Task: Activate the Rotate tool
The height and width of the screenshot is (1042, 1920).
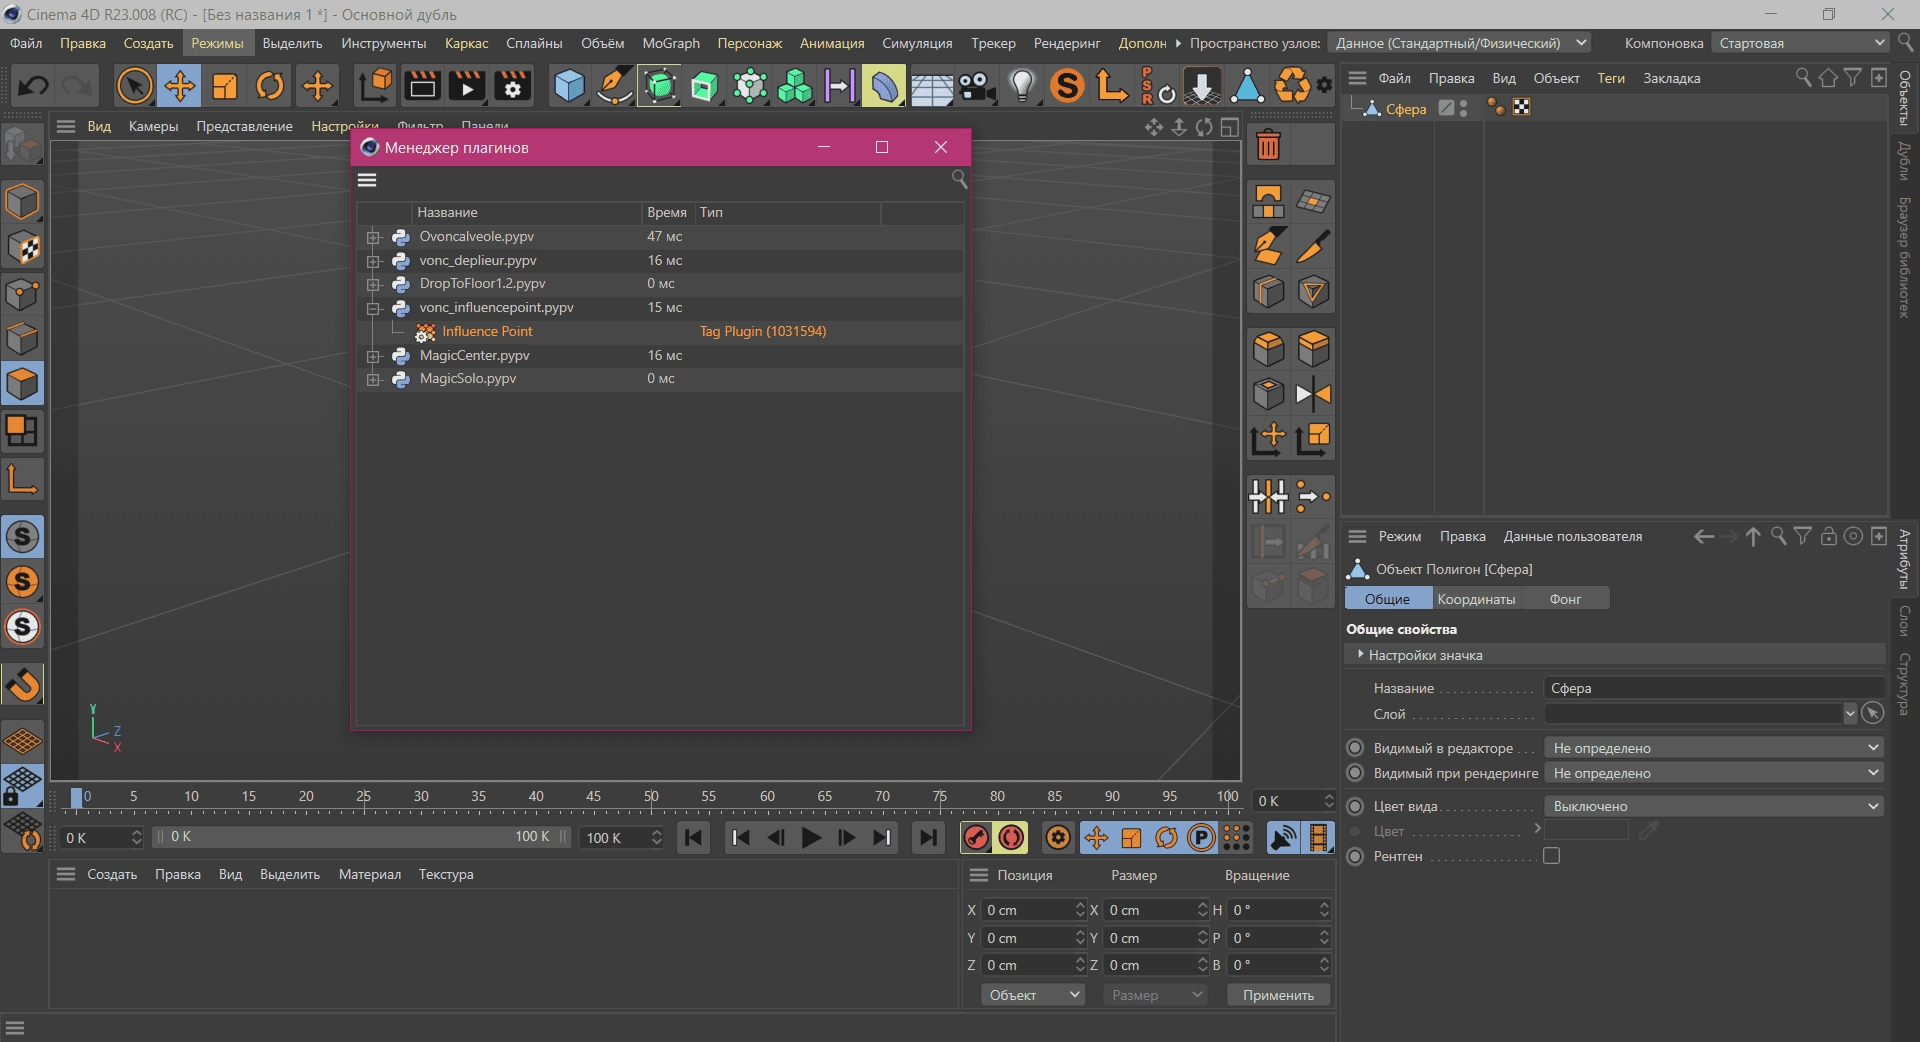Action: (270, 86)
